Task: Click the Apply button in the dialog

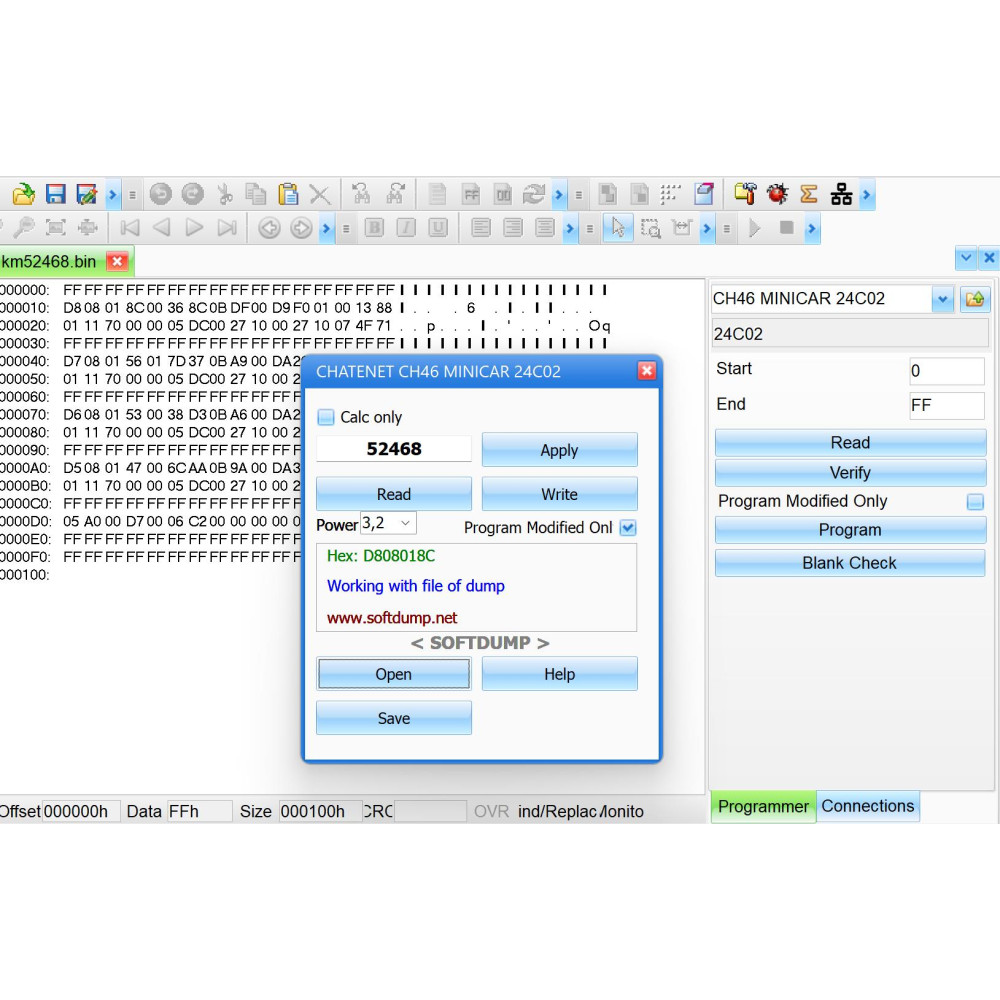Action: [559, 450]
